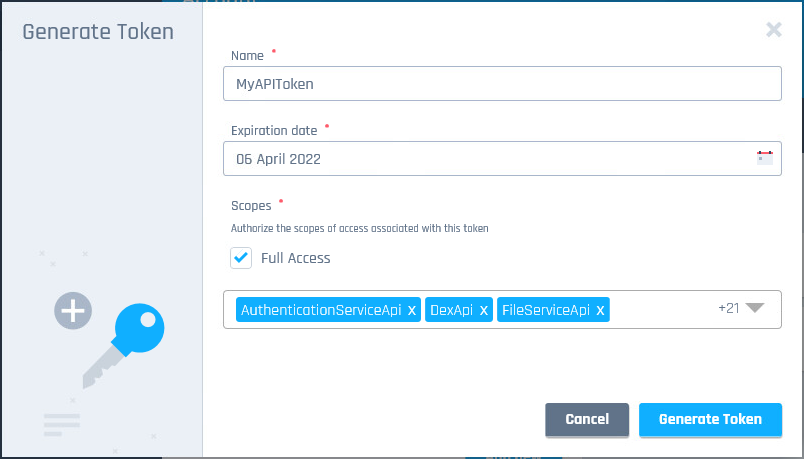Click the gray plus circle icon
Viewport: 804px width, 459px height.
coord(72,311)
